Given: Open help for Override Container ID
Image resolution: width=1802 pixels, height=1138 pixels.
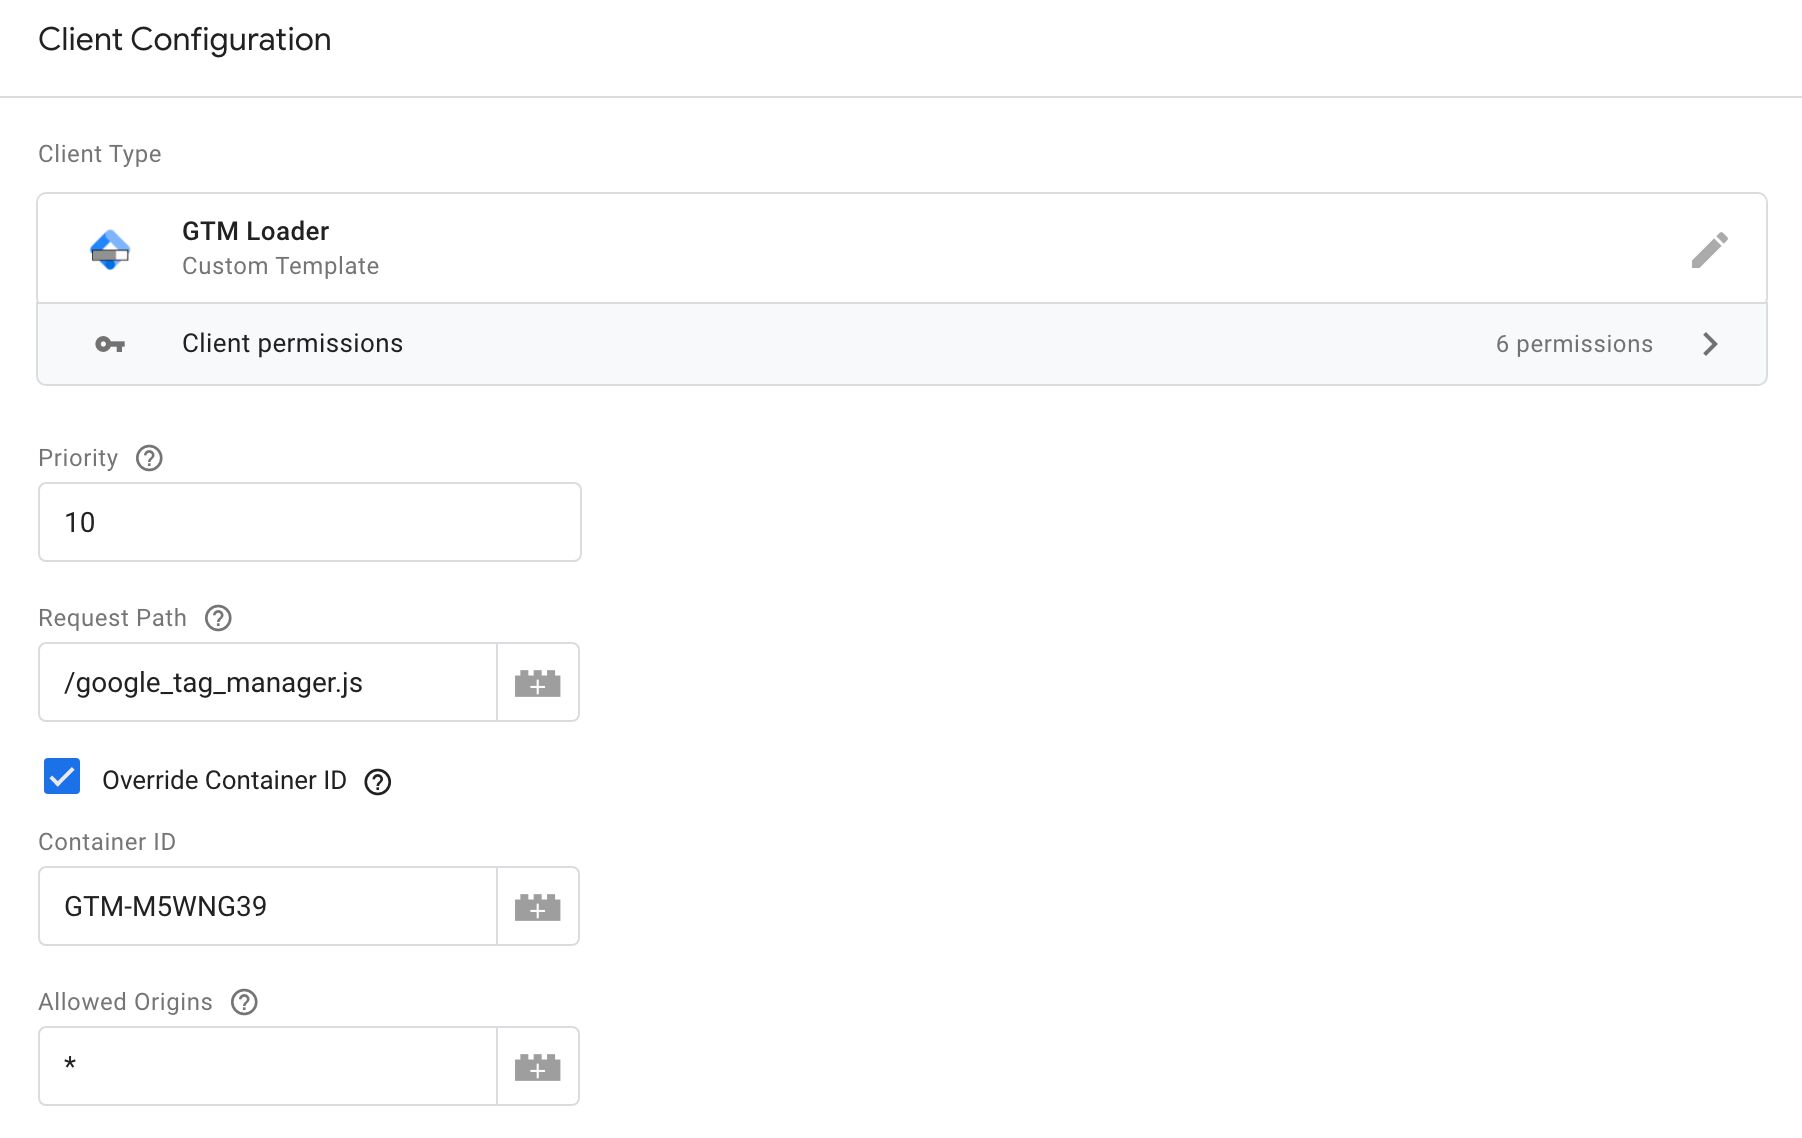Looking at the screenshot, I should pyautogui.click(x=378, y=781).
